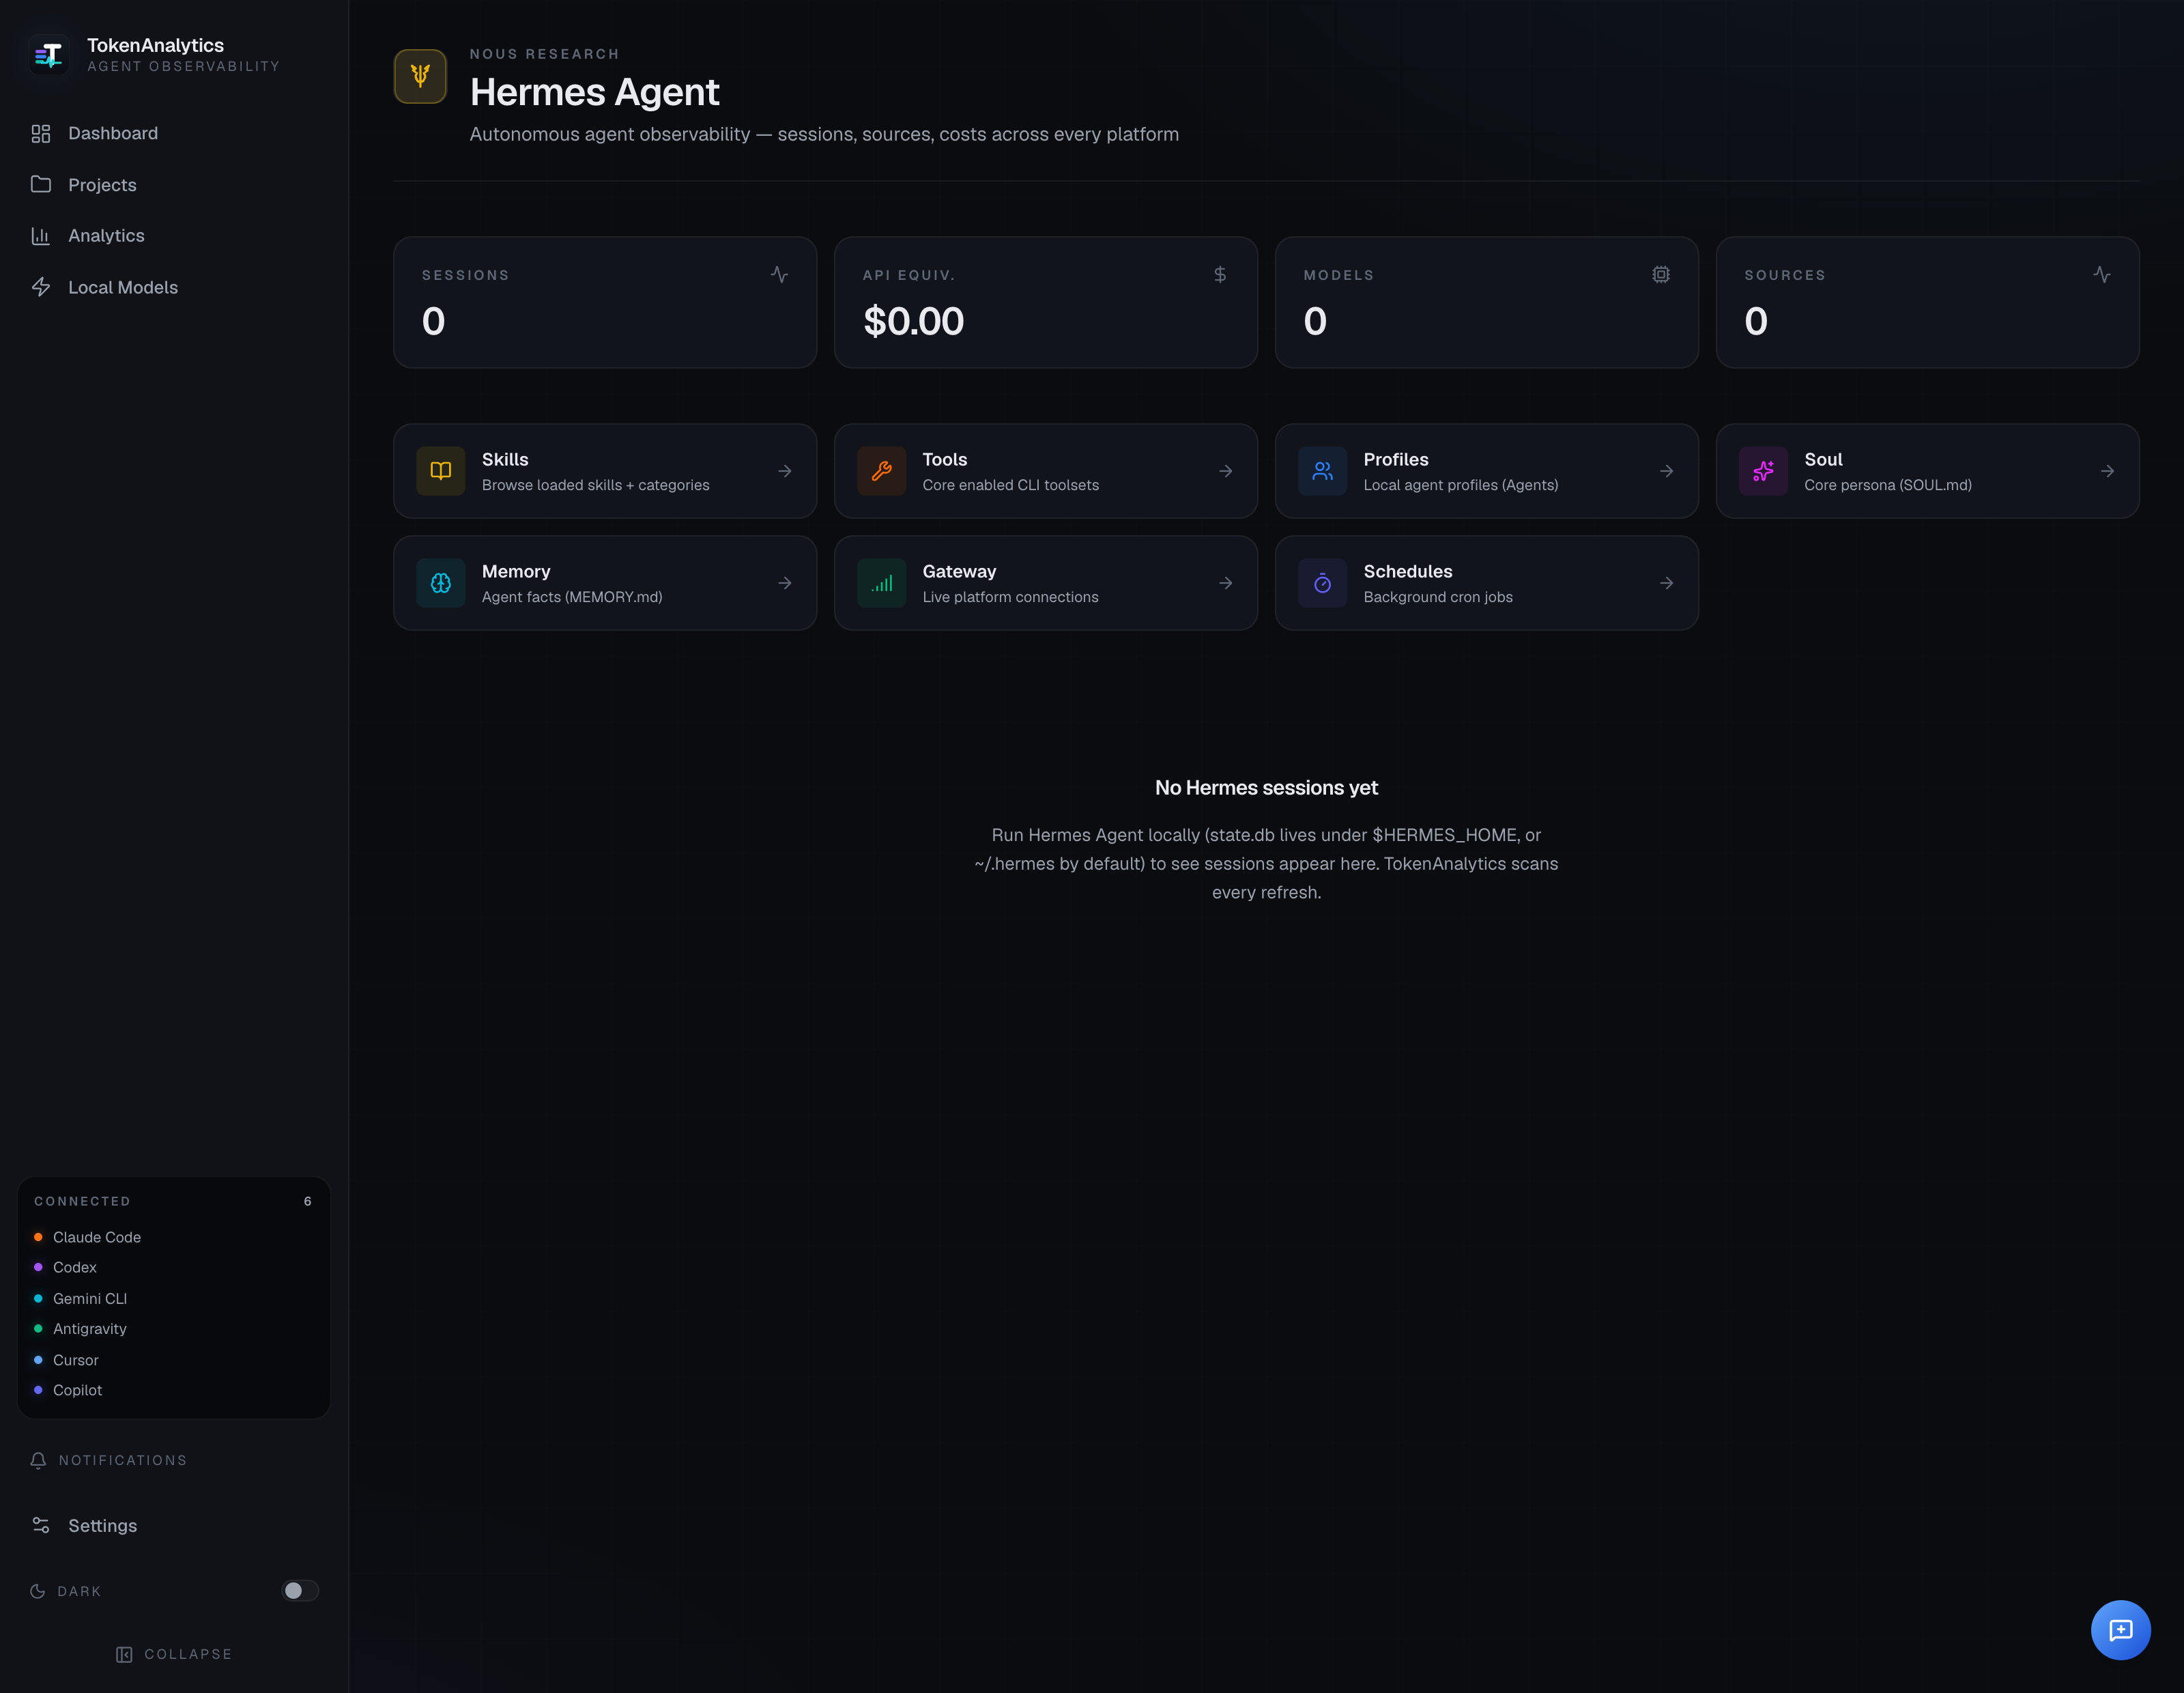Viewport: 2184px width, 1693px height.
Task: Click the API Equiv dollar icon
Action: click(x=1220, y=274)
